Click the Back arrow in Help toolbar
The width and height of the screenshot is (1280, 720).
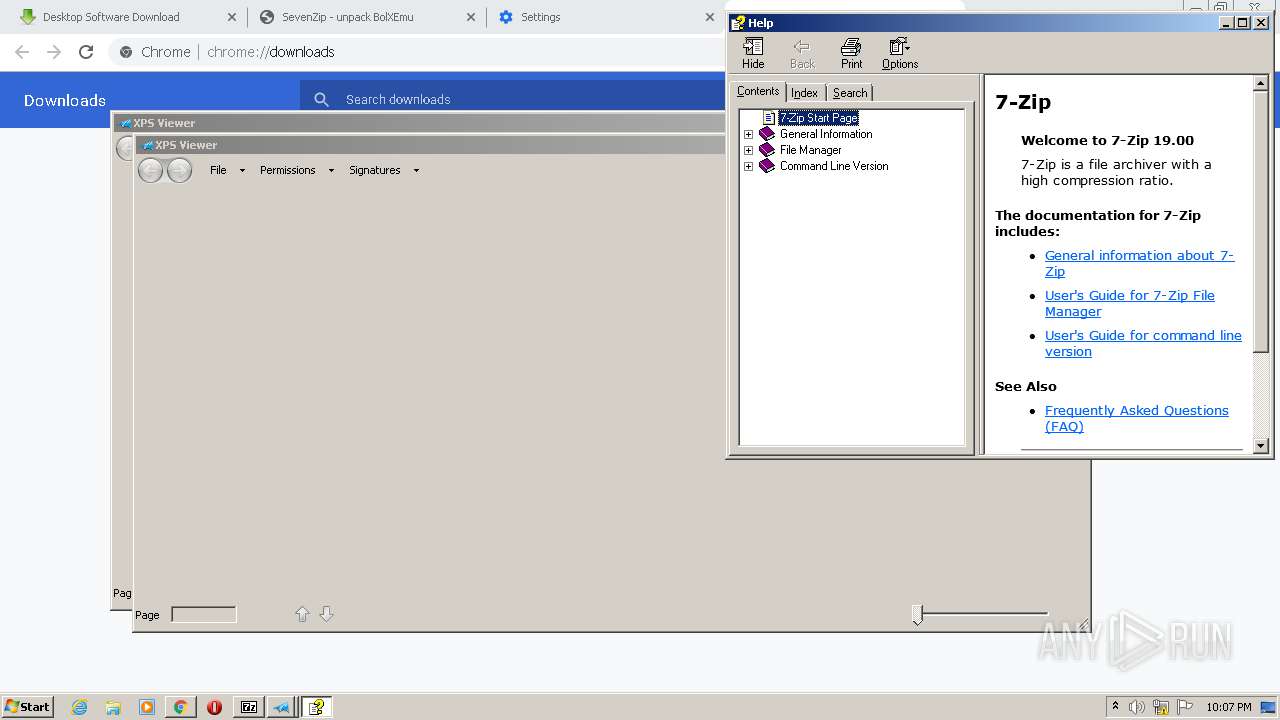pyautogui.click(x=802, y=53)
